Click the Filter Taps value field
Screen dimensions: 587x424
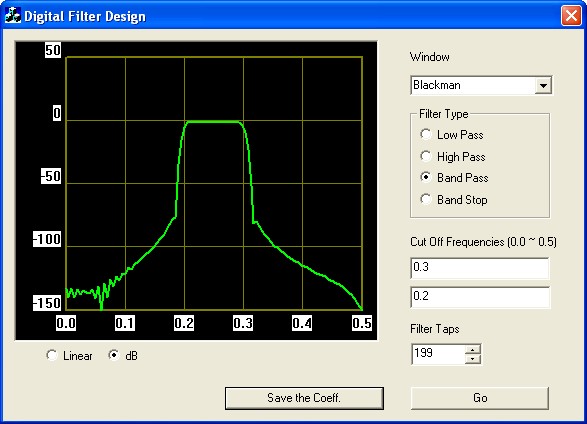(x=438, y=354)
